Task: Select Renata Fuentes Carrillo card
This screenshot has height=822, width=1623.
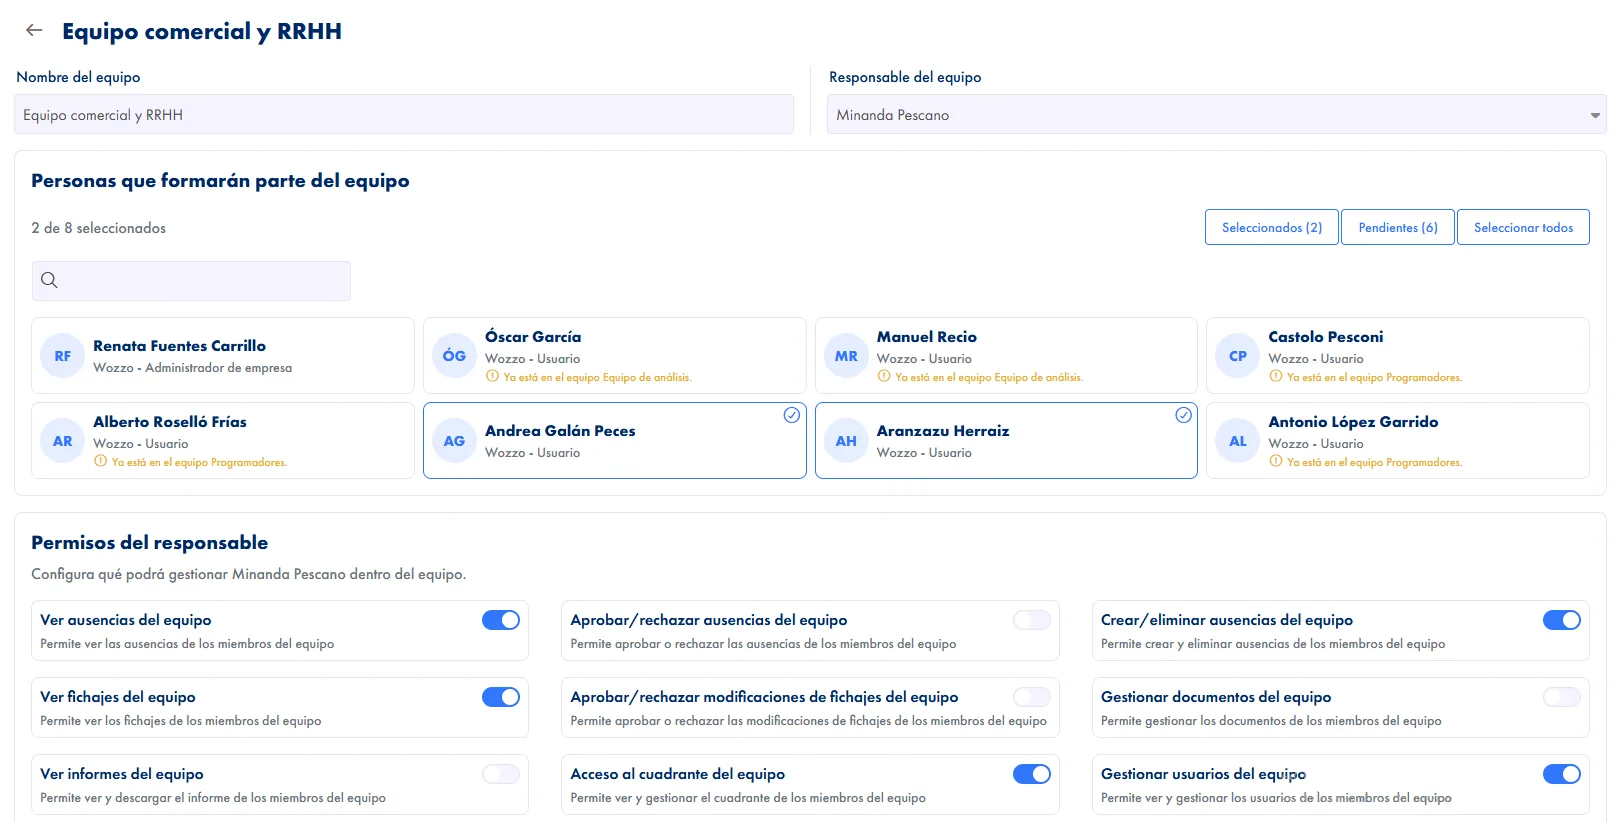Action: pos(223,356)
